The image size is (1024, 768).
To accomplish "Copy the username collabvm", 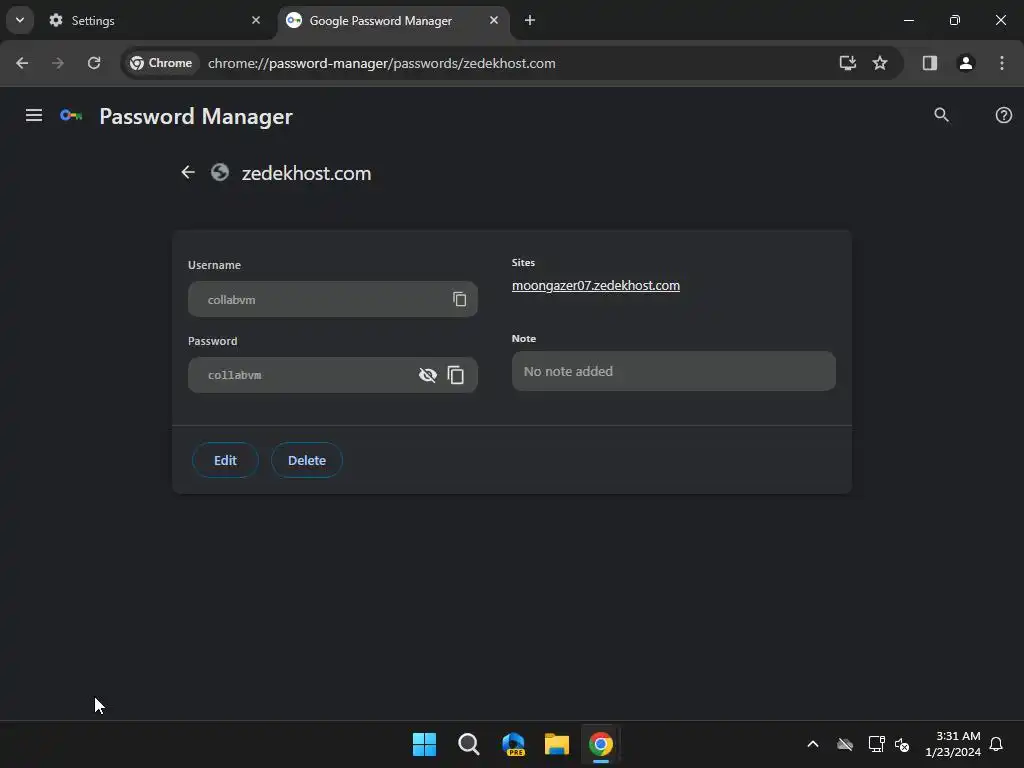I will tap(460, 299).
